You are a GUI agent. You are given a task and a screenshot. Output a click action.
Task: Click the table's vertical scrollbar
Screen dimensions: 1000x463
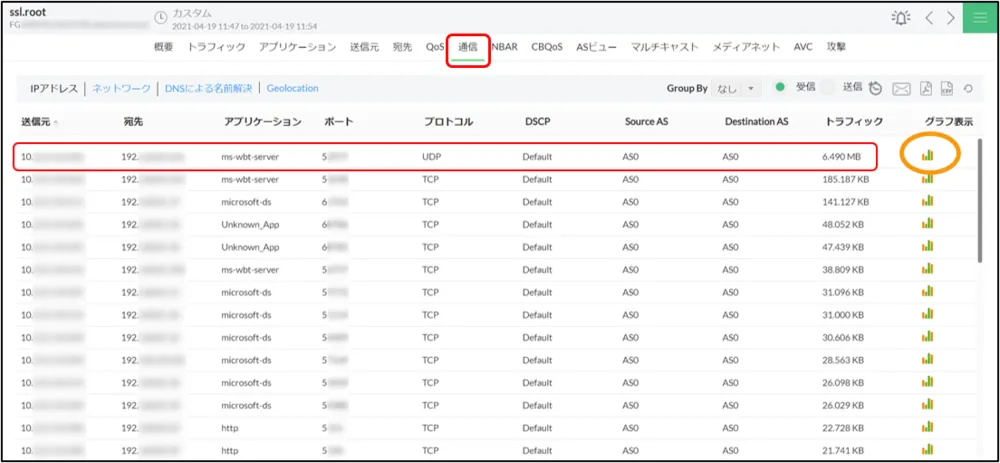[x=980, y=200]
